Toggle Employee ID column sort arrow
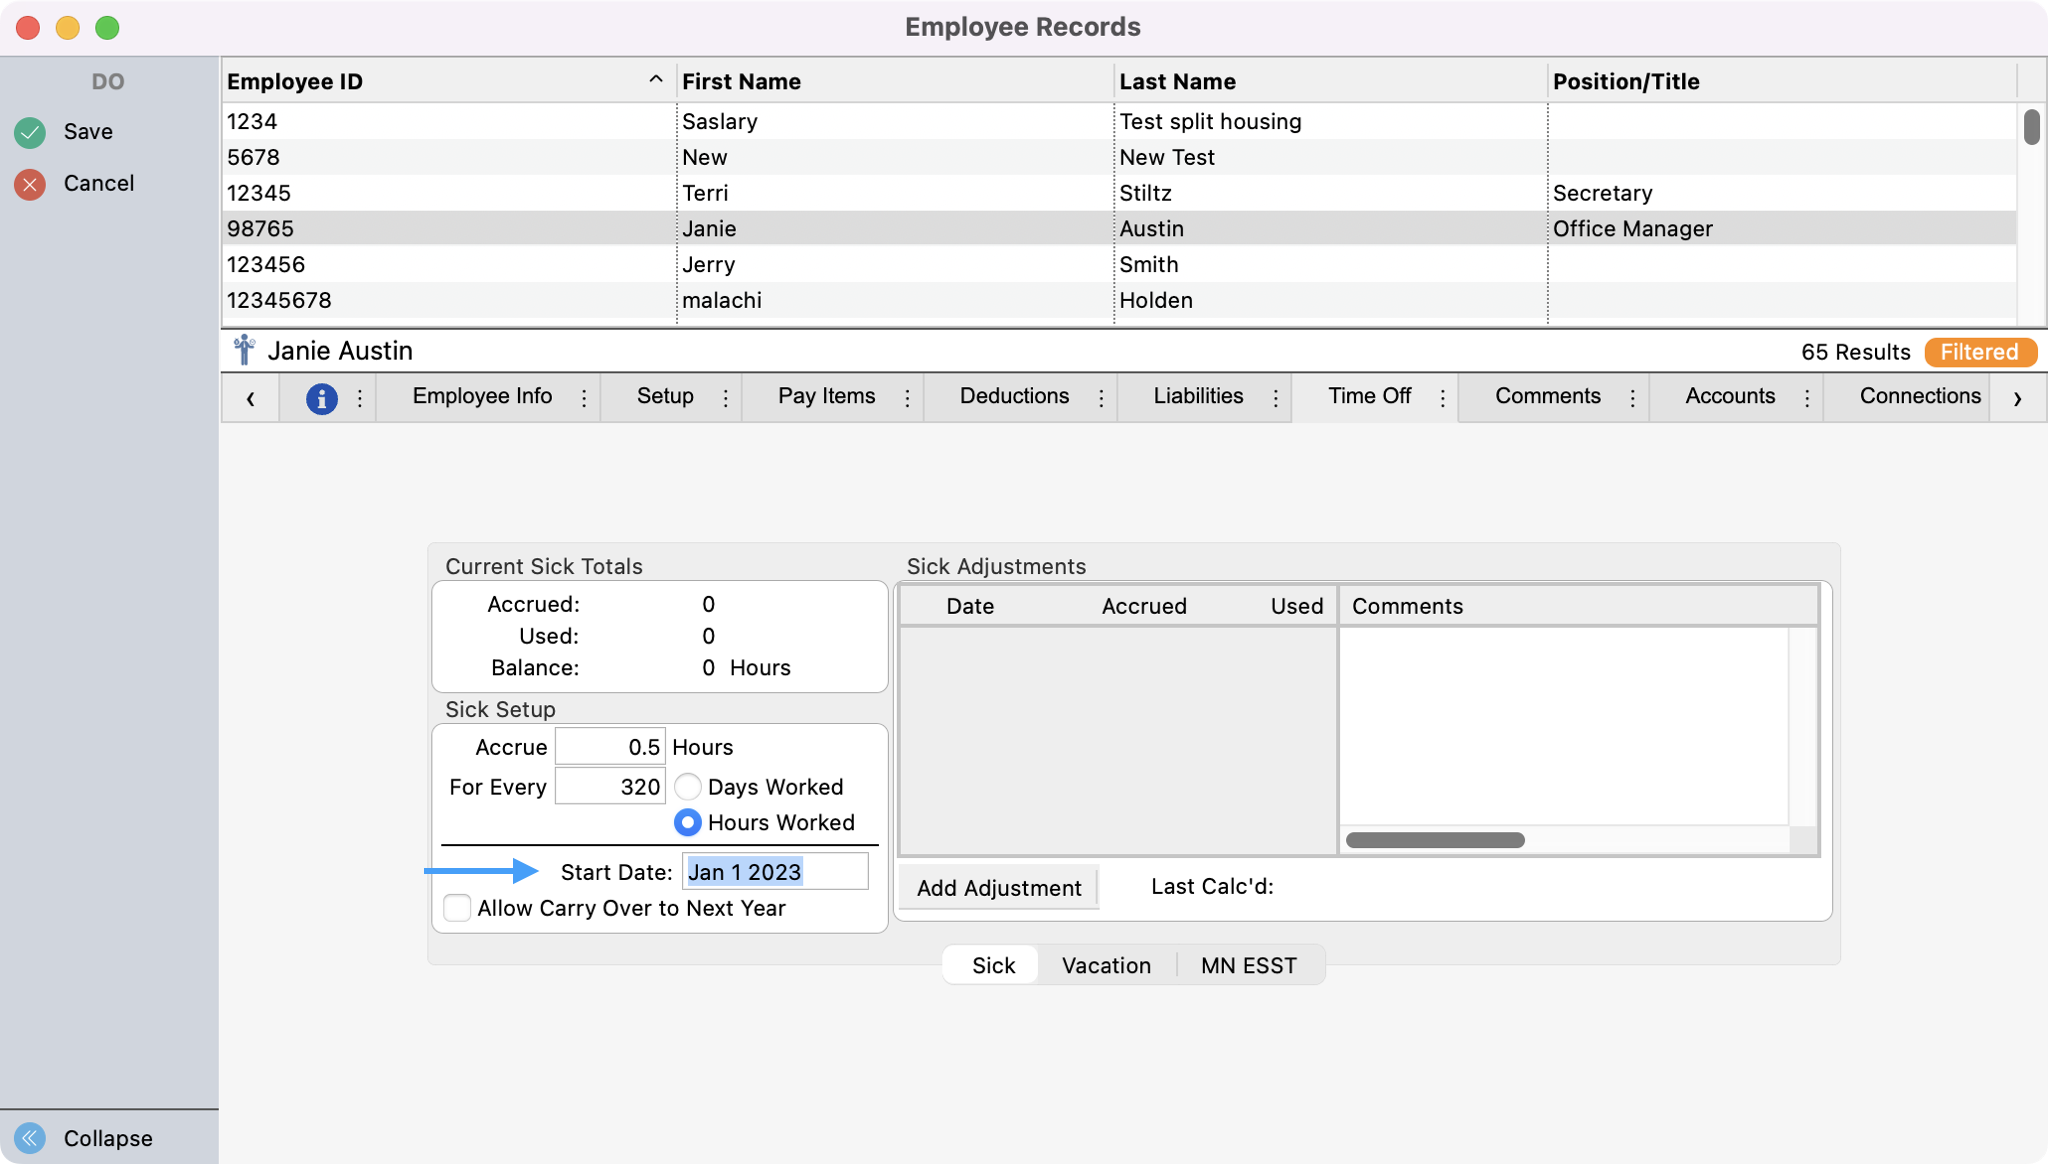This screenshot has height=1164, width=2048. [x=655, y=80]
